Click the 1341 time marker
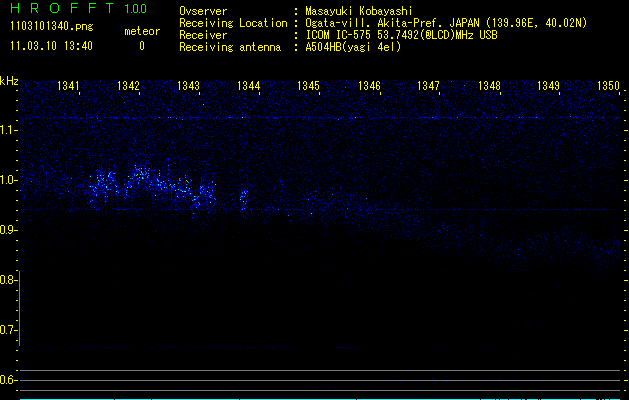 click(x=68, y=86)
